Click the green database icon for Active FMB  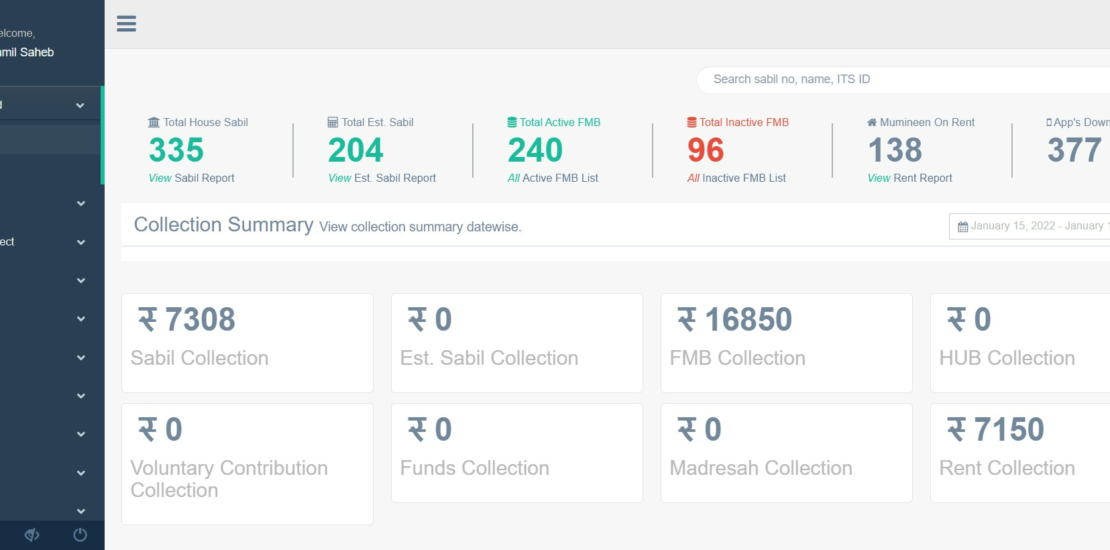pos(512,123)
